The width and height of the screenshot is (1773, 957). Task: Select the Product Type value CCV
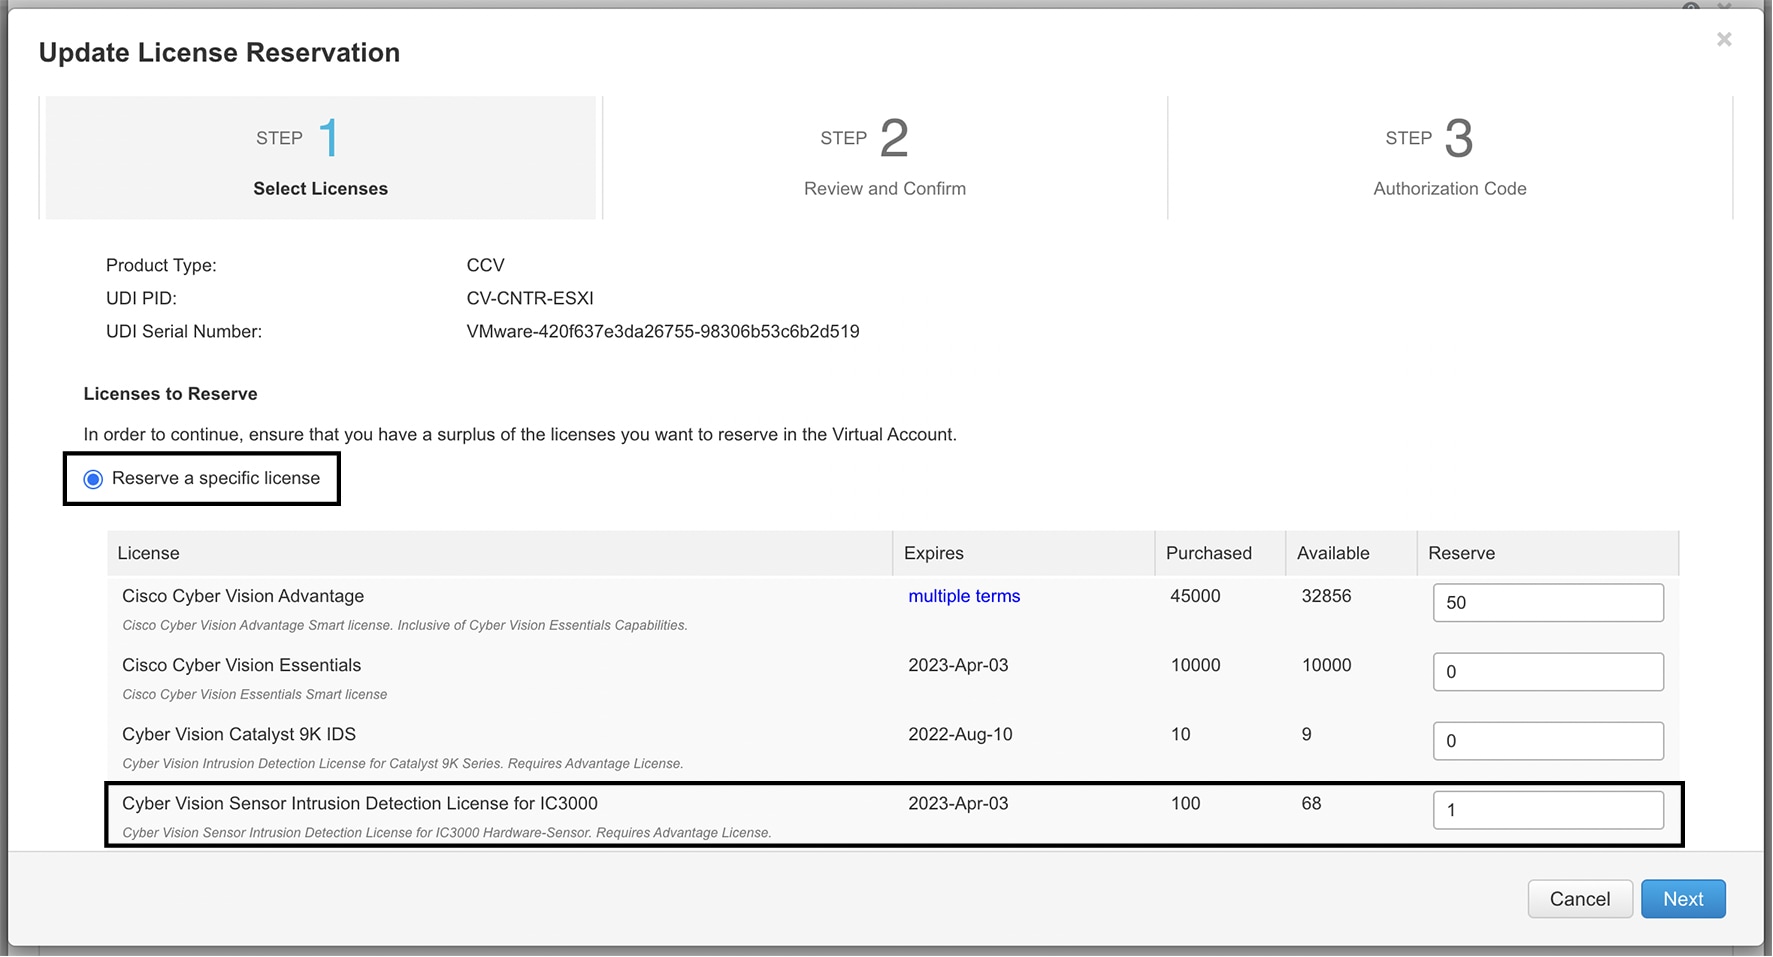tap(485, 265)
